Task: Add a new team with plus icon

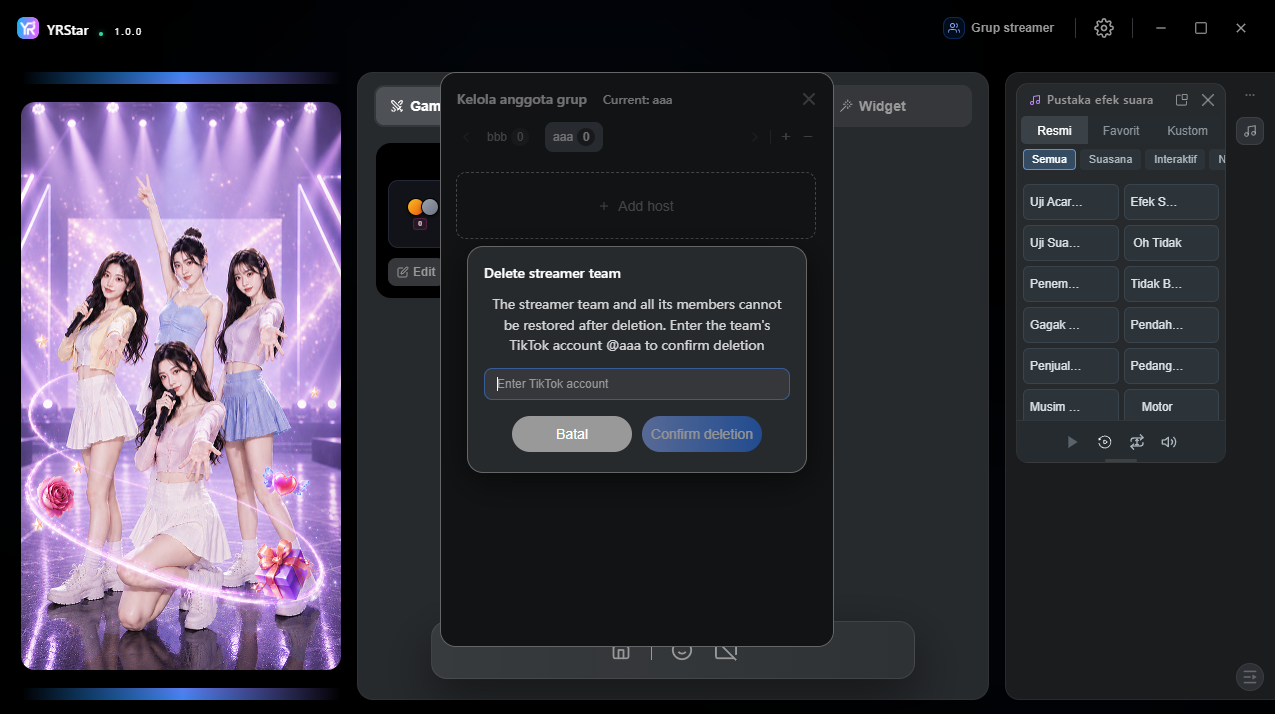Action: tap(786, 137)
